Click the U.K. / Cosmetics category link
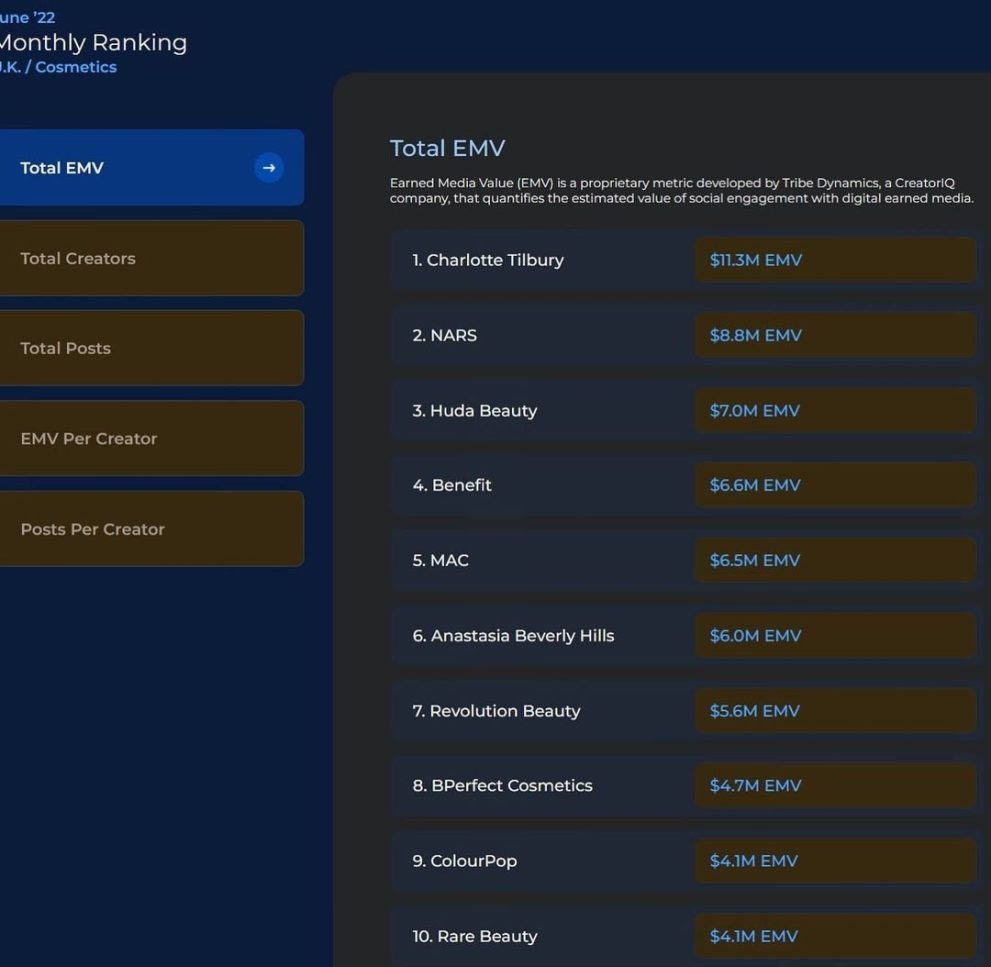Image resolution: width=991 pixels, height=967 pixels. (x=60, y=67)
